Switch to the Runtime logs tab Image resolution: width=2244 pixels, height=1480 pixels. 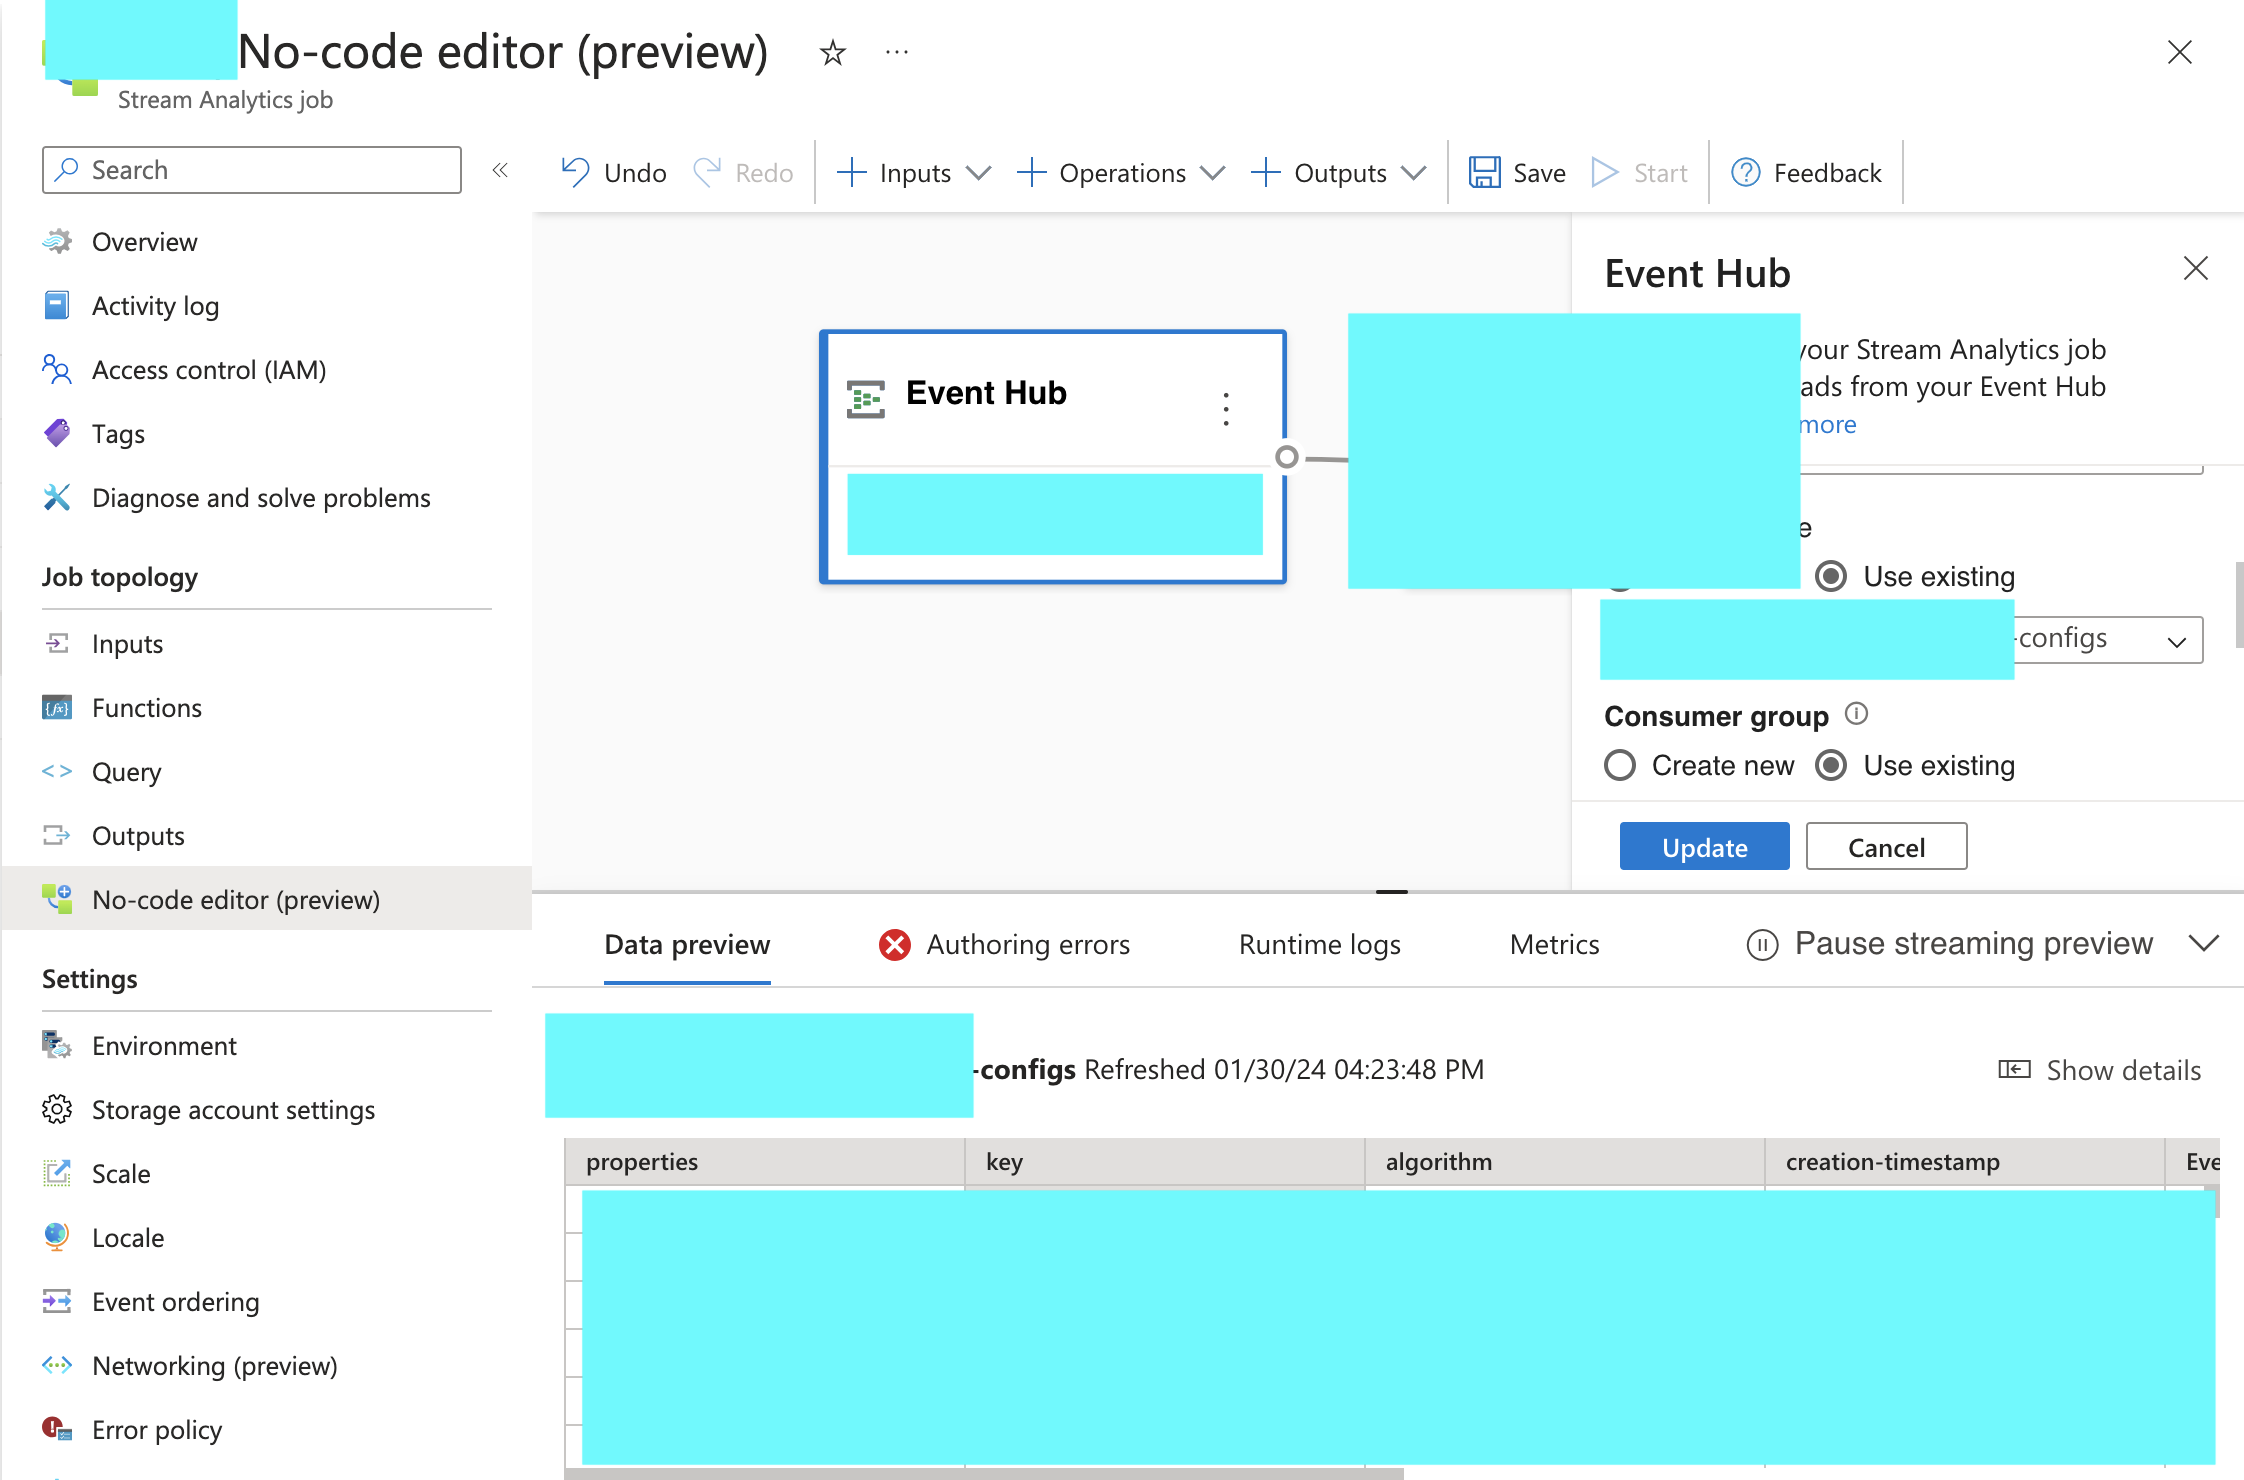[x=1319, y=943]
